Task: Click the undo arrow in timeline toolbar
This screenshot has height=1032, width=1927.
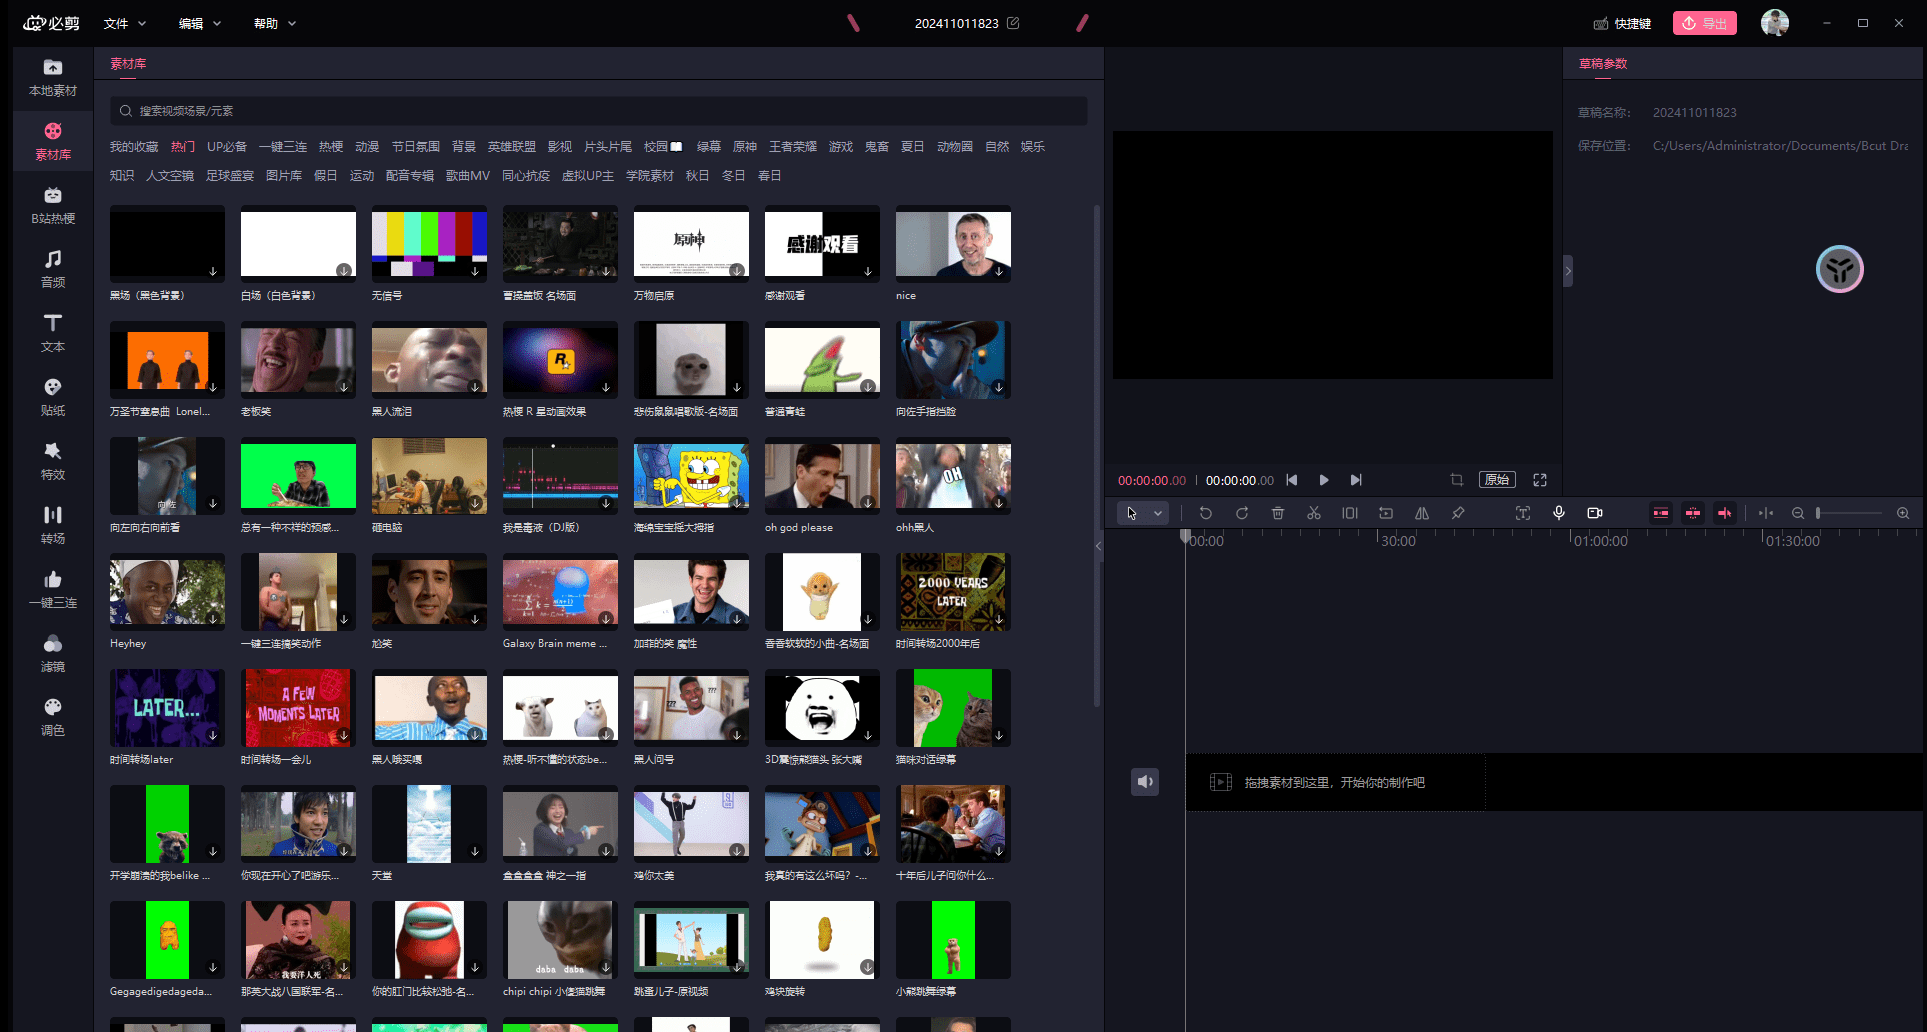Action: 1206,513
